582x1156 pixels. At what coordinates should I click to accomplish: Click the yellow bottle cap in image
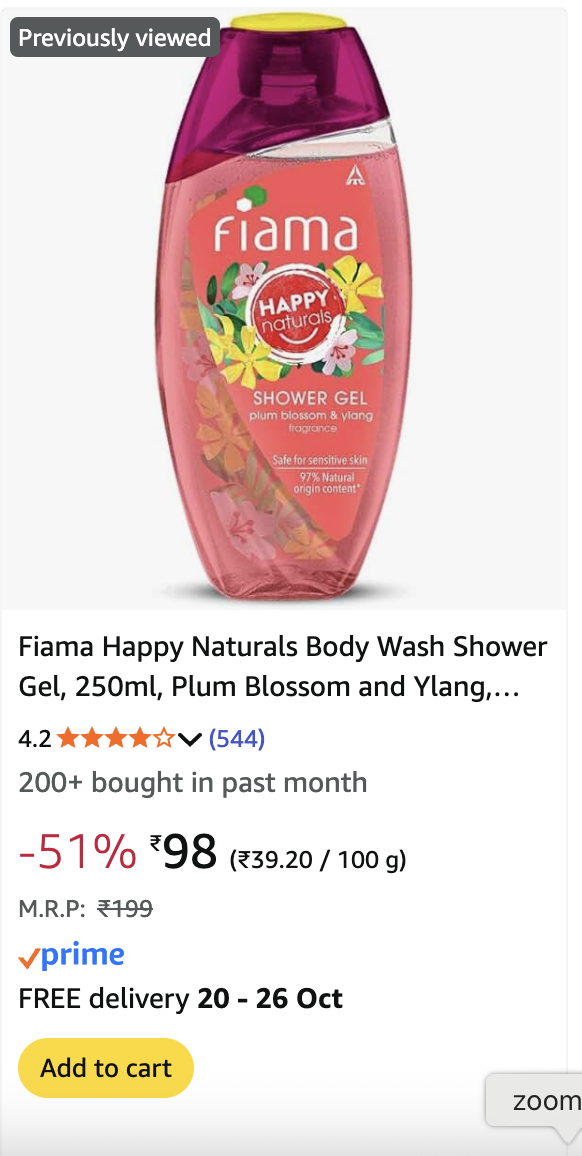click(287, 21)
